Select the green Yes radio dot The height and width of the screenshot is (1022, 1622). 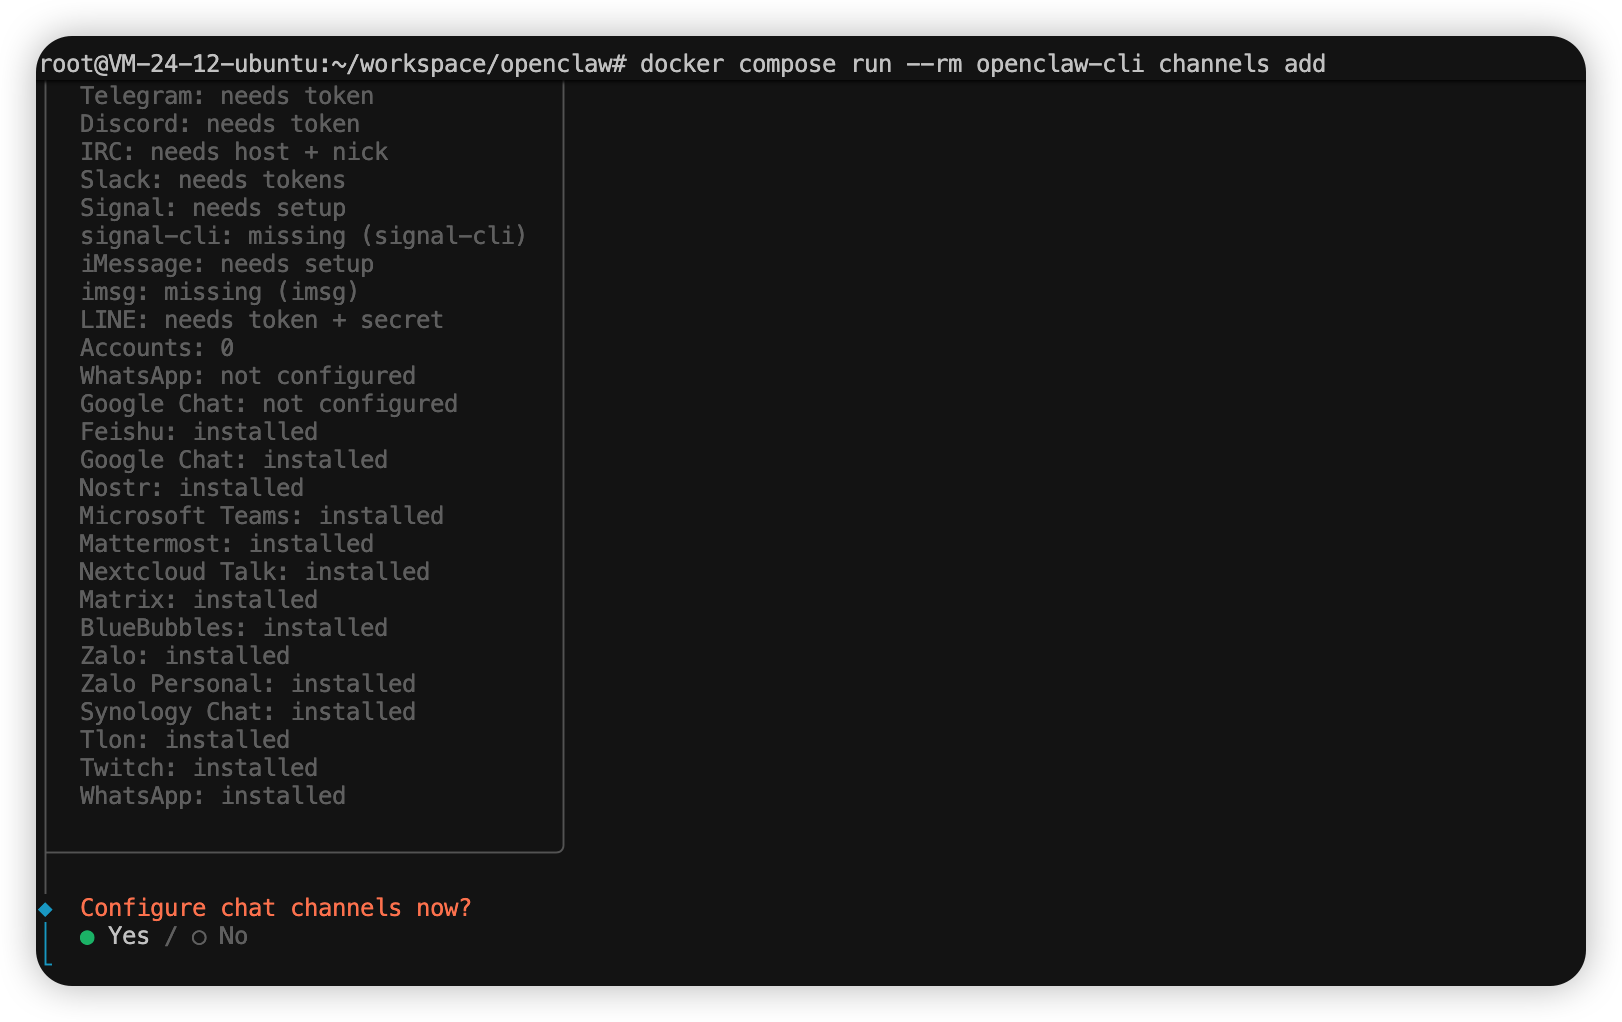pyautogui.click(x=87, y=937)
